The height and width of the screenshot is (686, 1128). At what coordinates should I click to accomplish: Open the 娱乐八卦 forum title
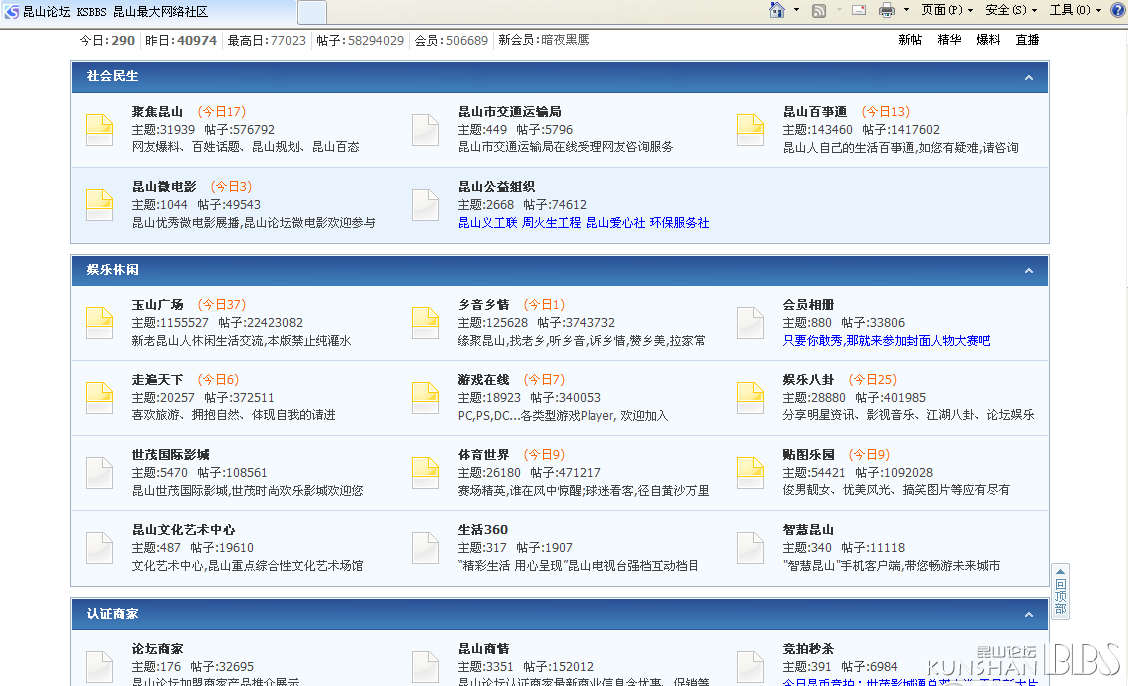click(x=809, y=380)
